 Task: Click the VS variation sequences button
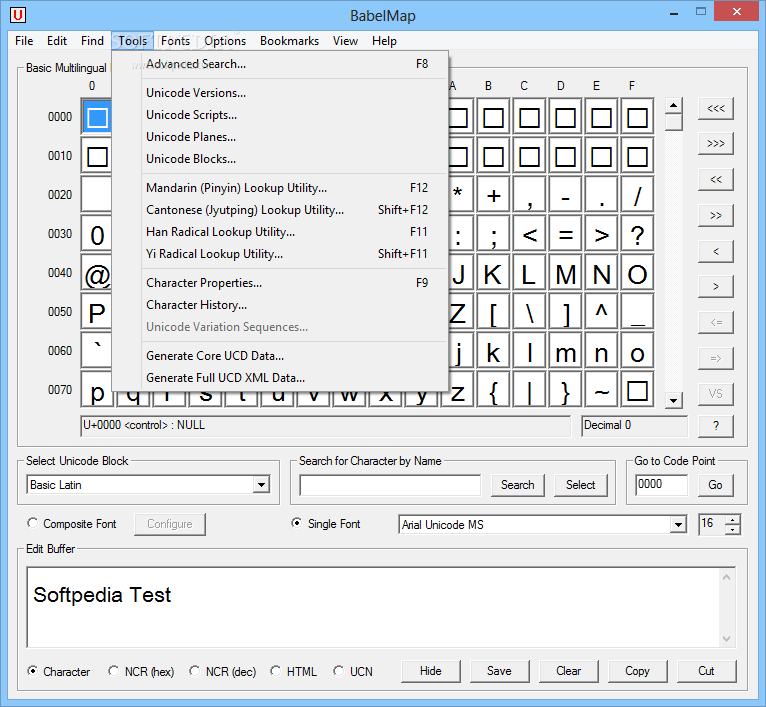tap(716, 394)
